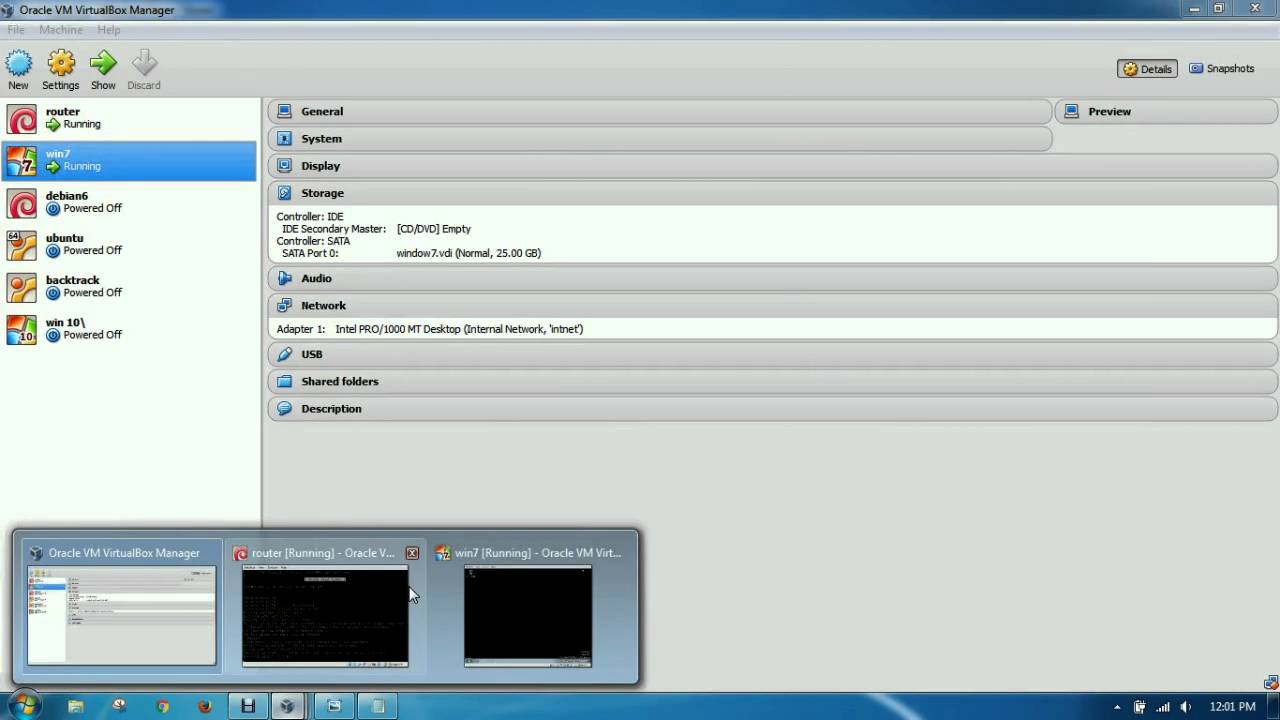Expand the Preview panel header
Viewport: 1280px width, 720px height.
point(1167,111)
